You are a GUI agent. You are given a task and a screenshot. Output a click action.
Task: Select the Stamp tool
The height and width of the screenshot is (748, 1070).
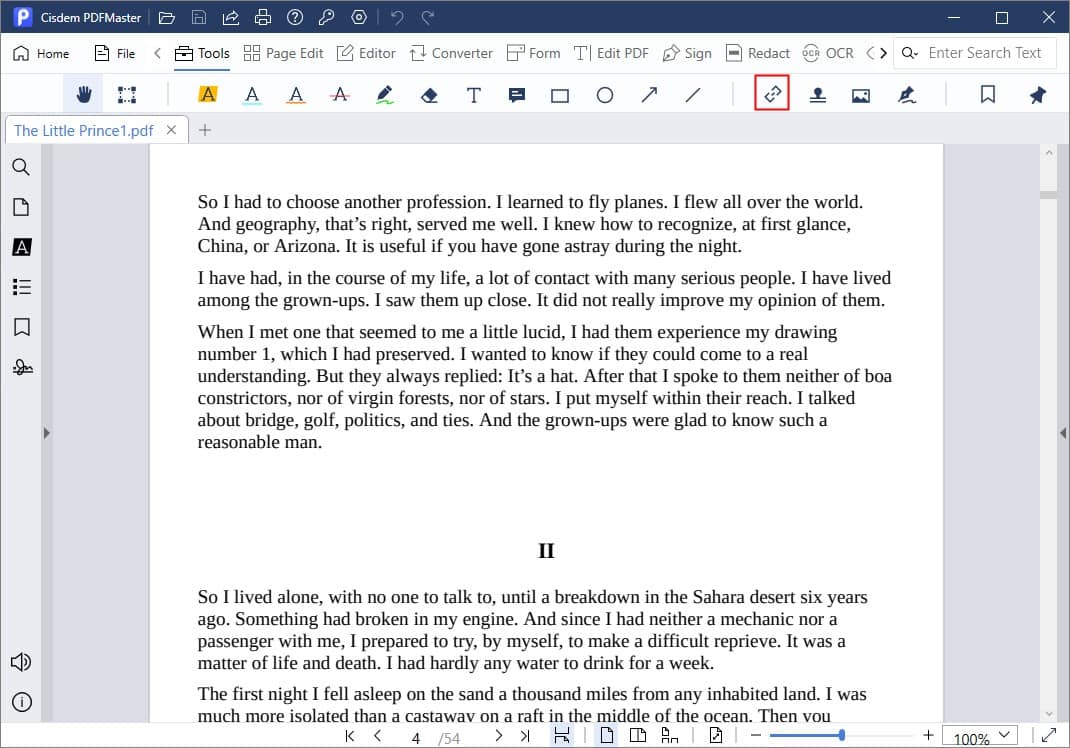click(817, 93)
